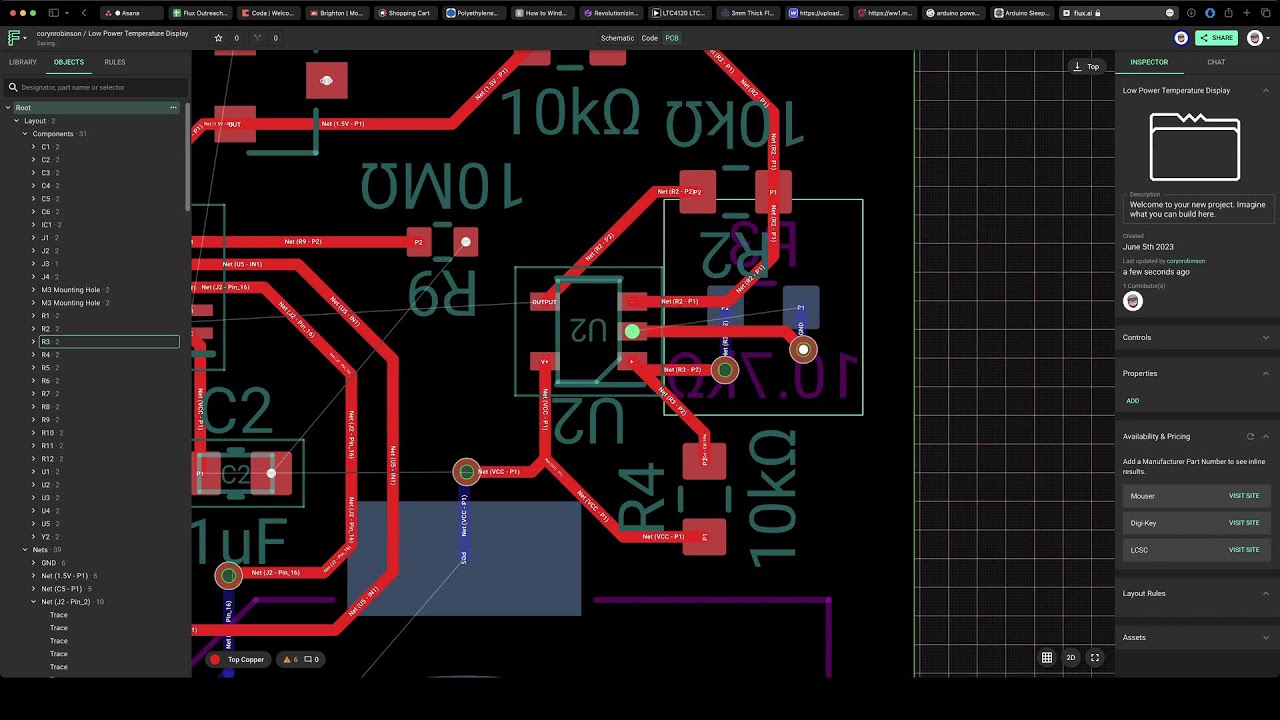This screenshot has height=720, width=1280.
Task: Collapse the Root tree node
Action: click(x=8, y=107)
